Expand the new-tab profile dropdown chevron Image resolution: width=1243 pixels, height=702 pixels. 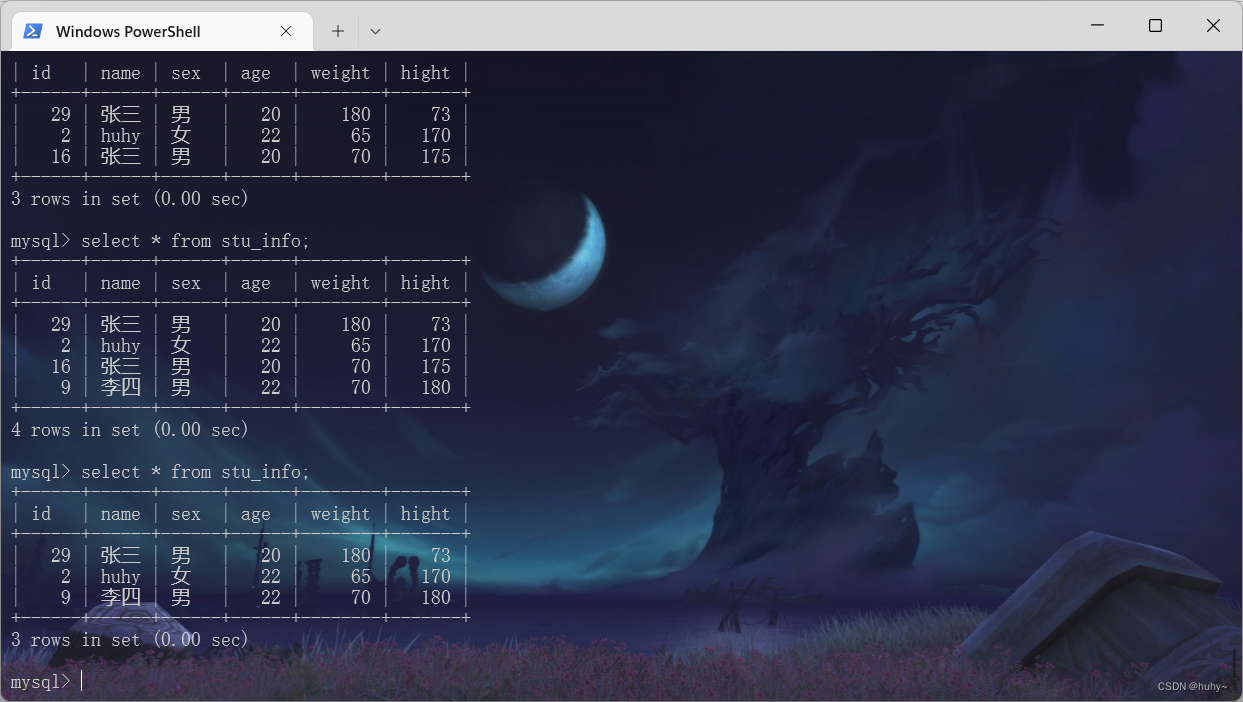tap(375, 31)
